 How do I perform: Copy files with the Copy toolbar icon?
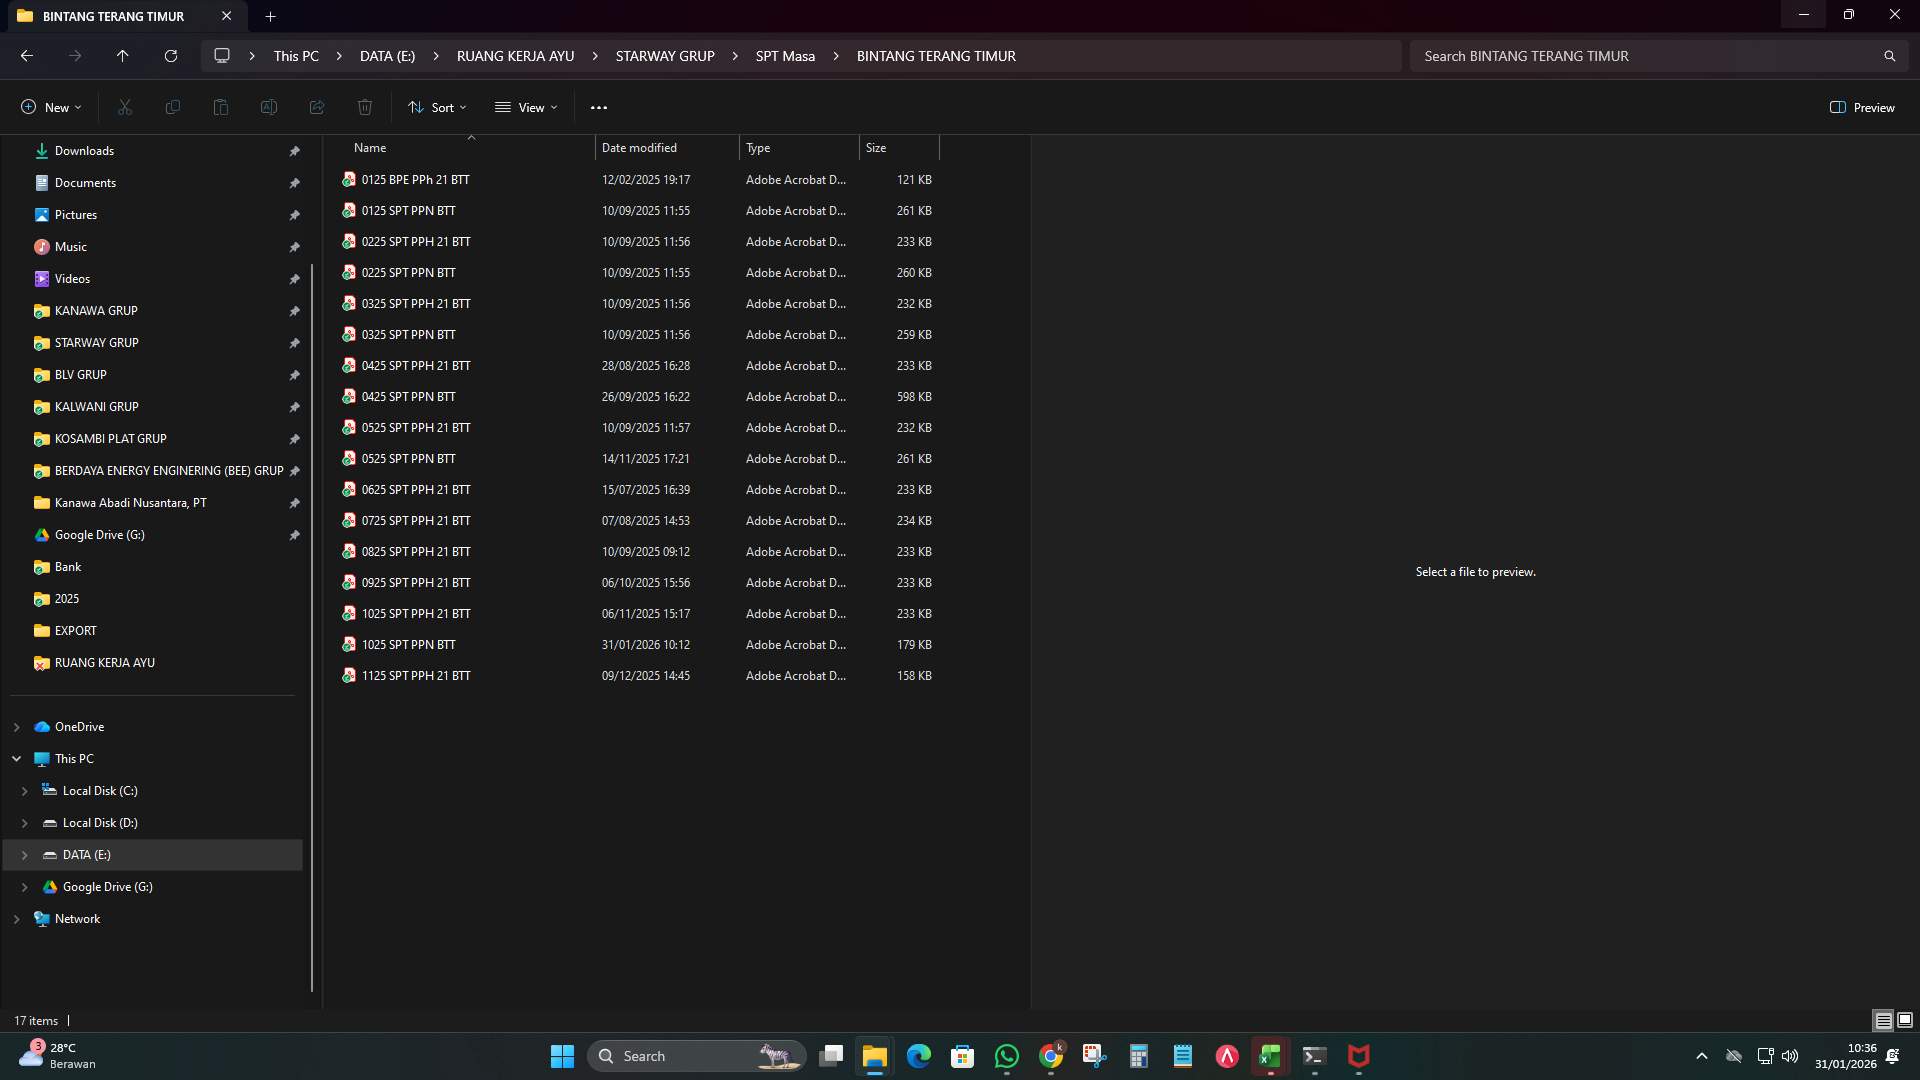click(x=172, y=107)
